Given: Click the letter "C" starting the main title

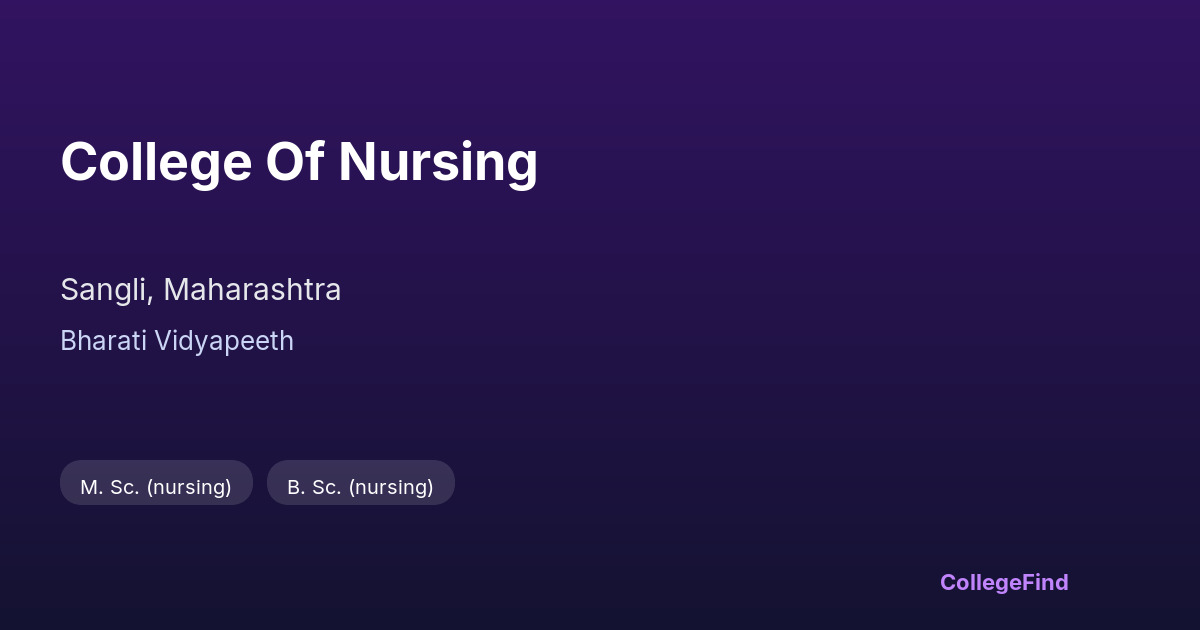Looking at the screenshot, I should (79, 162).
